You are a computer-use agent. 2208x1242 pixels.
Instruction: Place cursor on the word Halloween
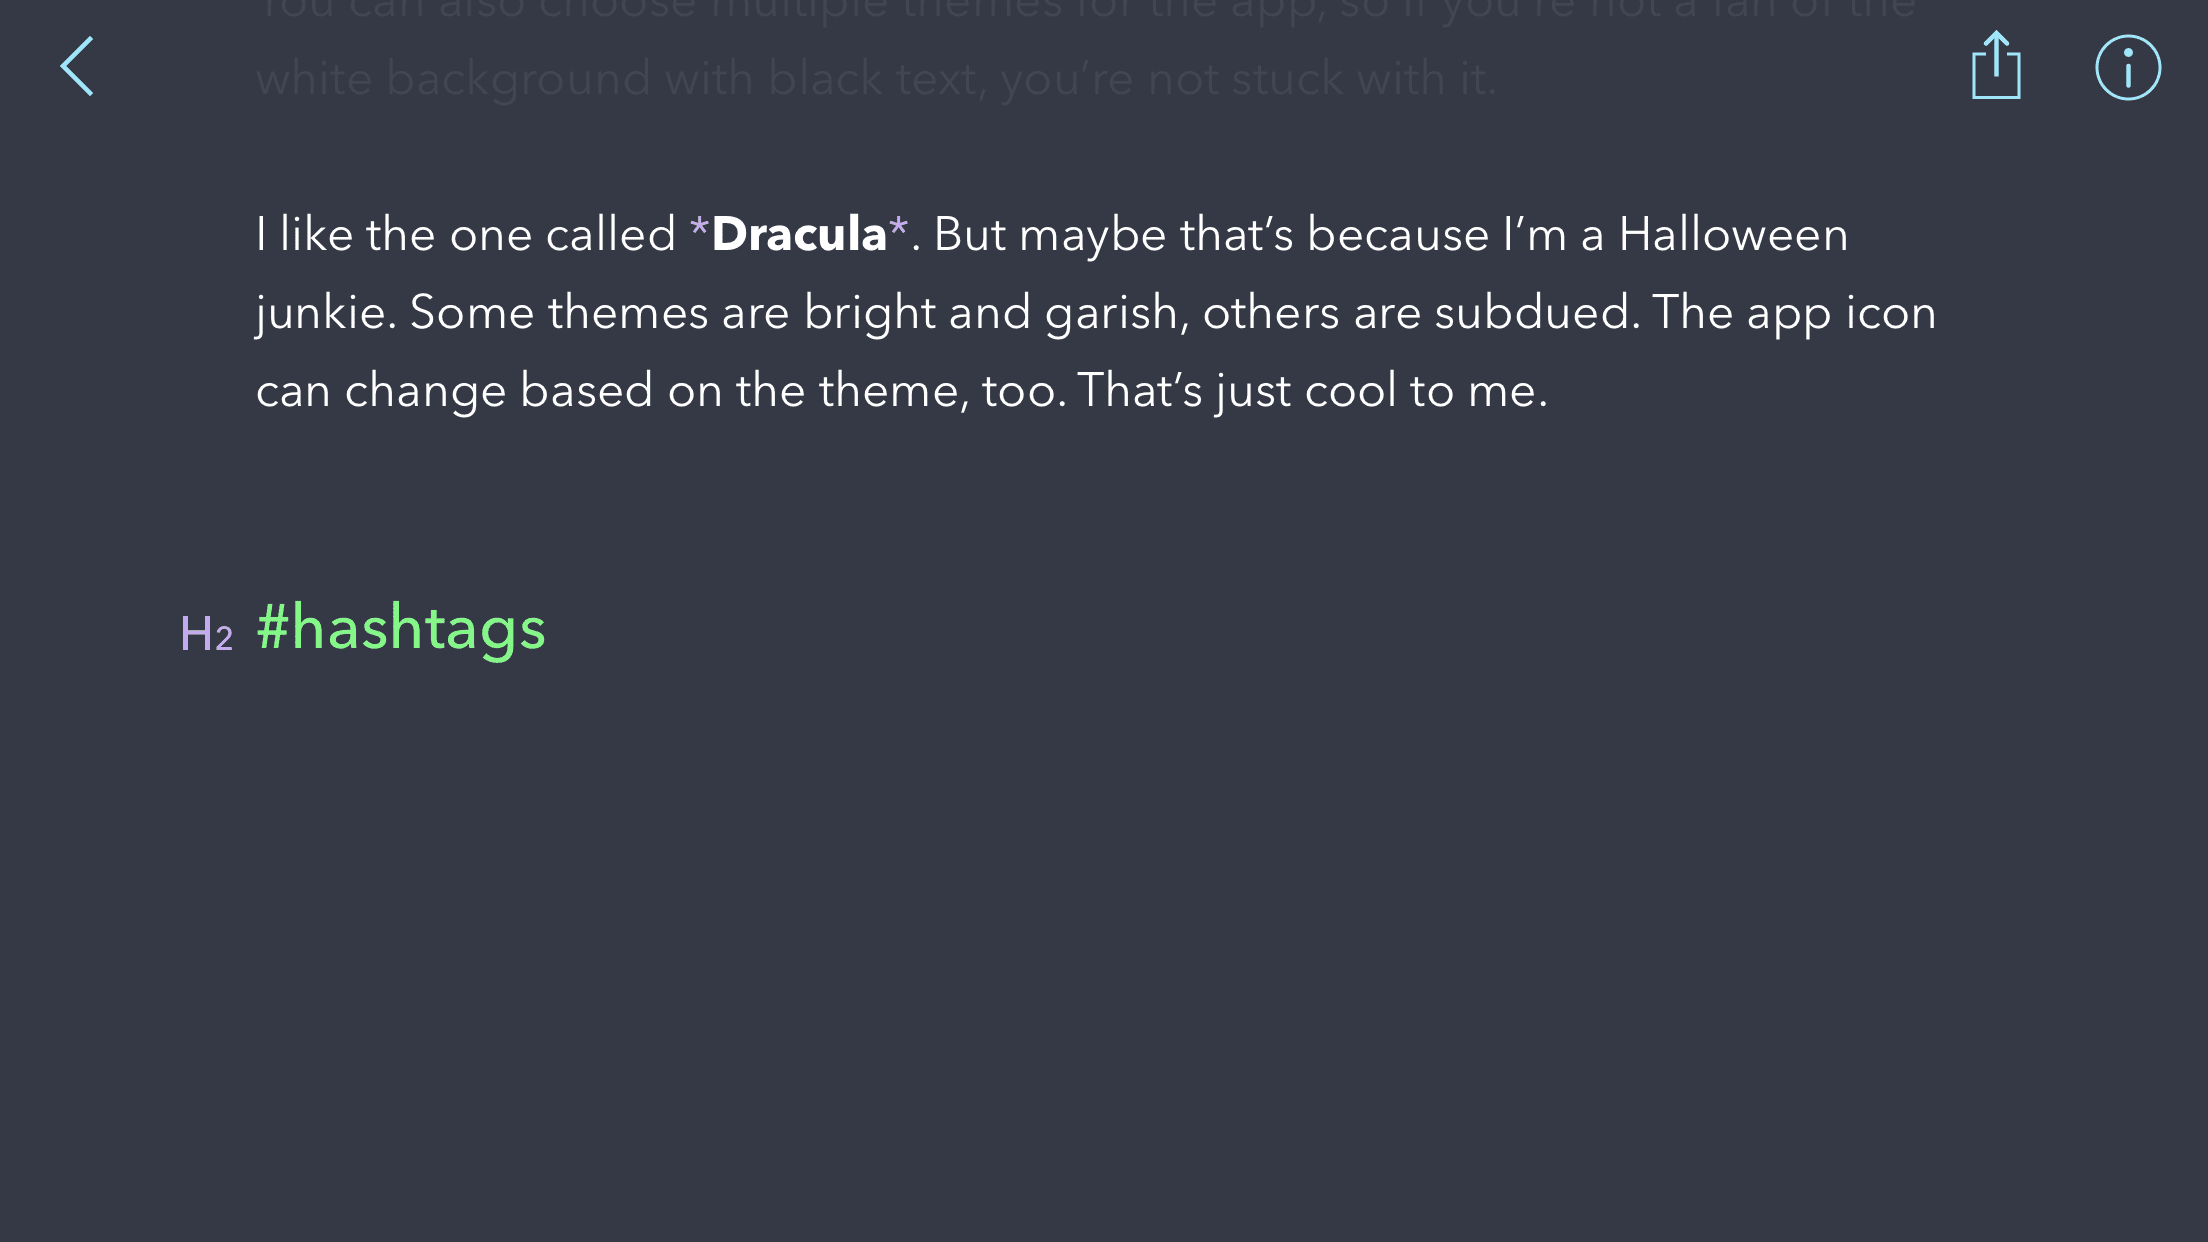[1733, 235]
